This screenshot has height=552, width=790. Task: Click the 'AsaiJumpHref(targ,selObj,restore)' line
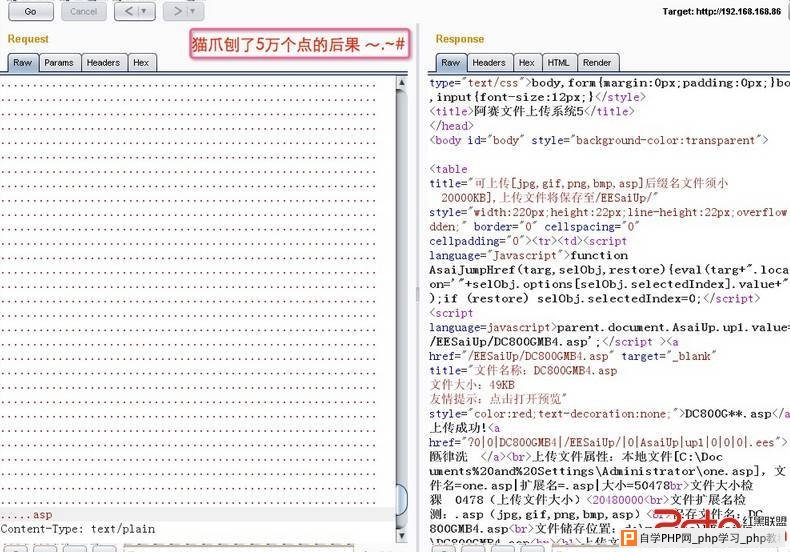[x=609, y=270]
